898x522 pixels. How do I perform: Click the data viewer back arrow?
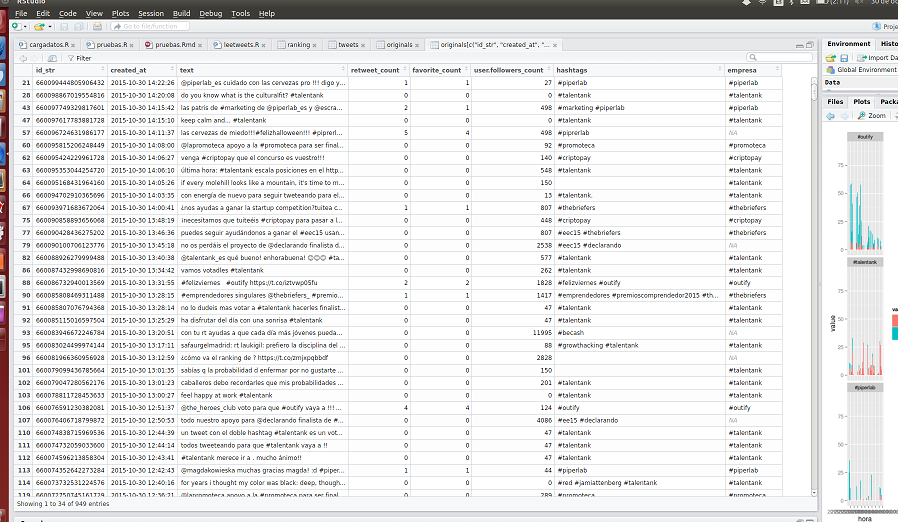[x=23, y=58]
